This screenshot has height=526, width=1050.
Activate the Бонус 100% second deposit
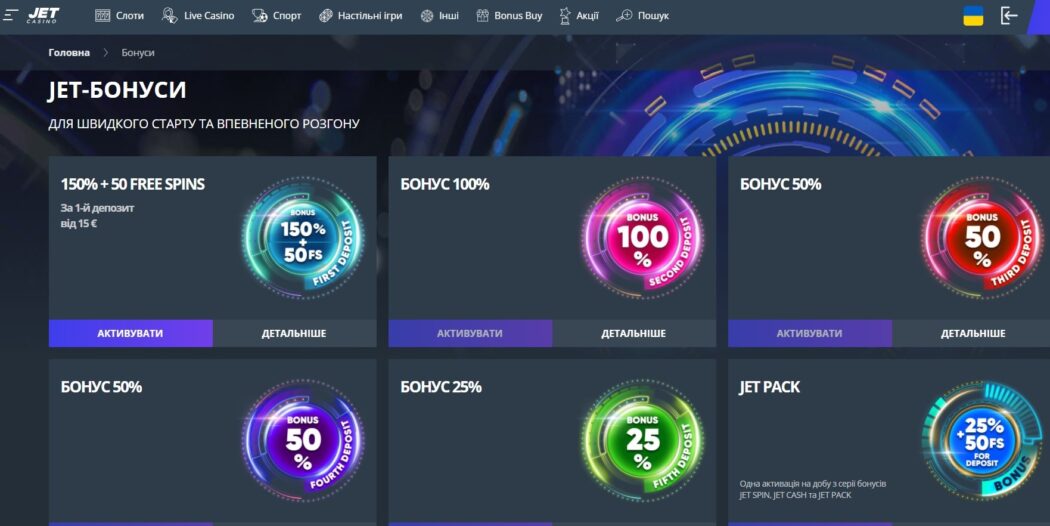470,333
